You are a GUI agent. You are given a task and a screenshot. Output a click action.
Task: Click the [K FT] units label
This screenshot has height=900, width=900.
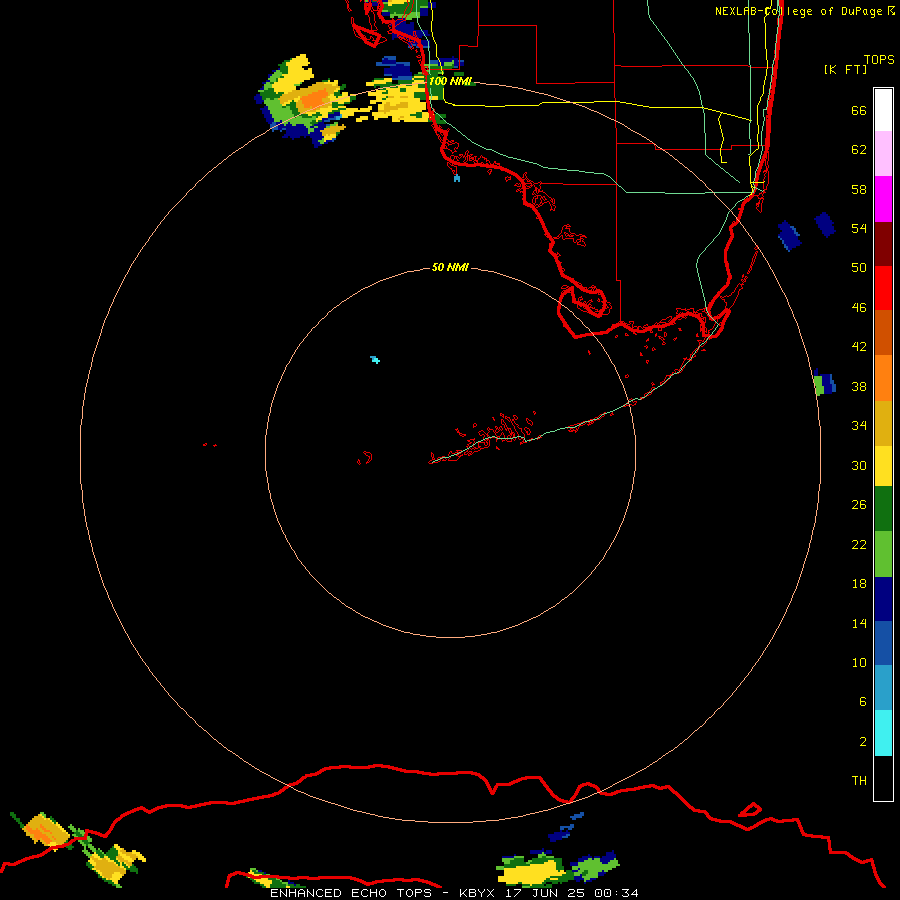(845, 69)
